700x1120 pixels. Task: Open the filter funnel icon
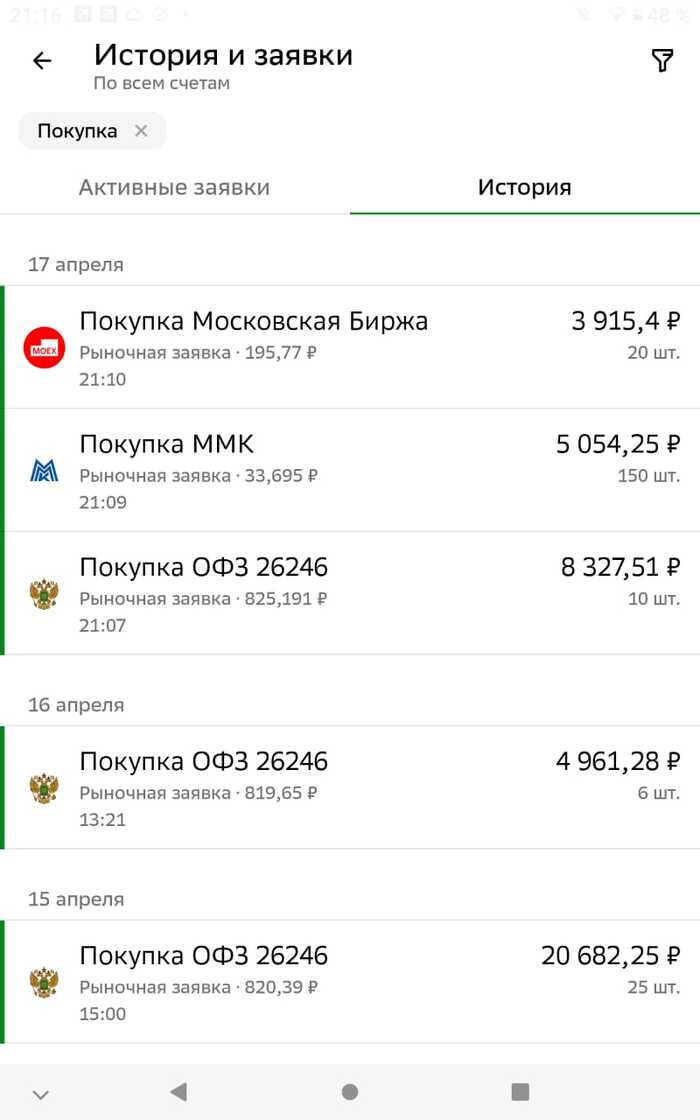coord(662,61)
